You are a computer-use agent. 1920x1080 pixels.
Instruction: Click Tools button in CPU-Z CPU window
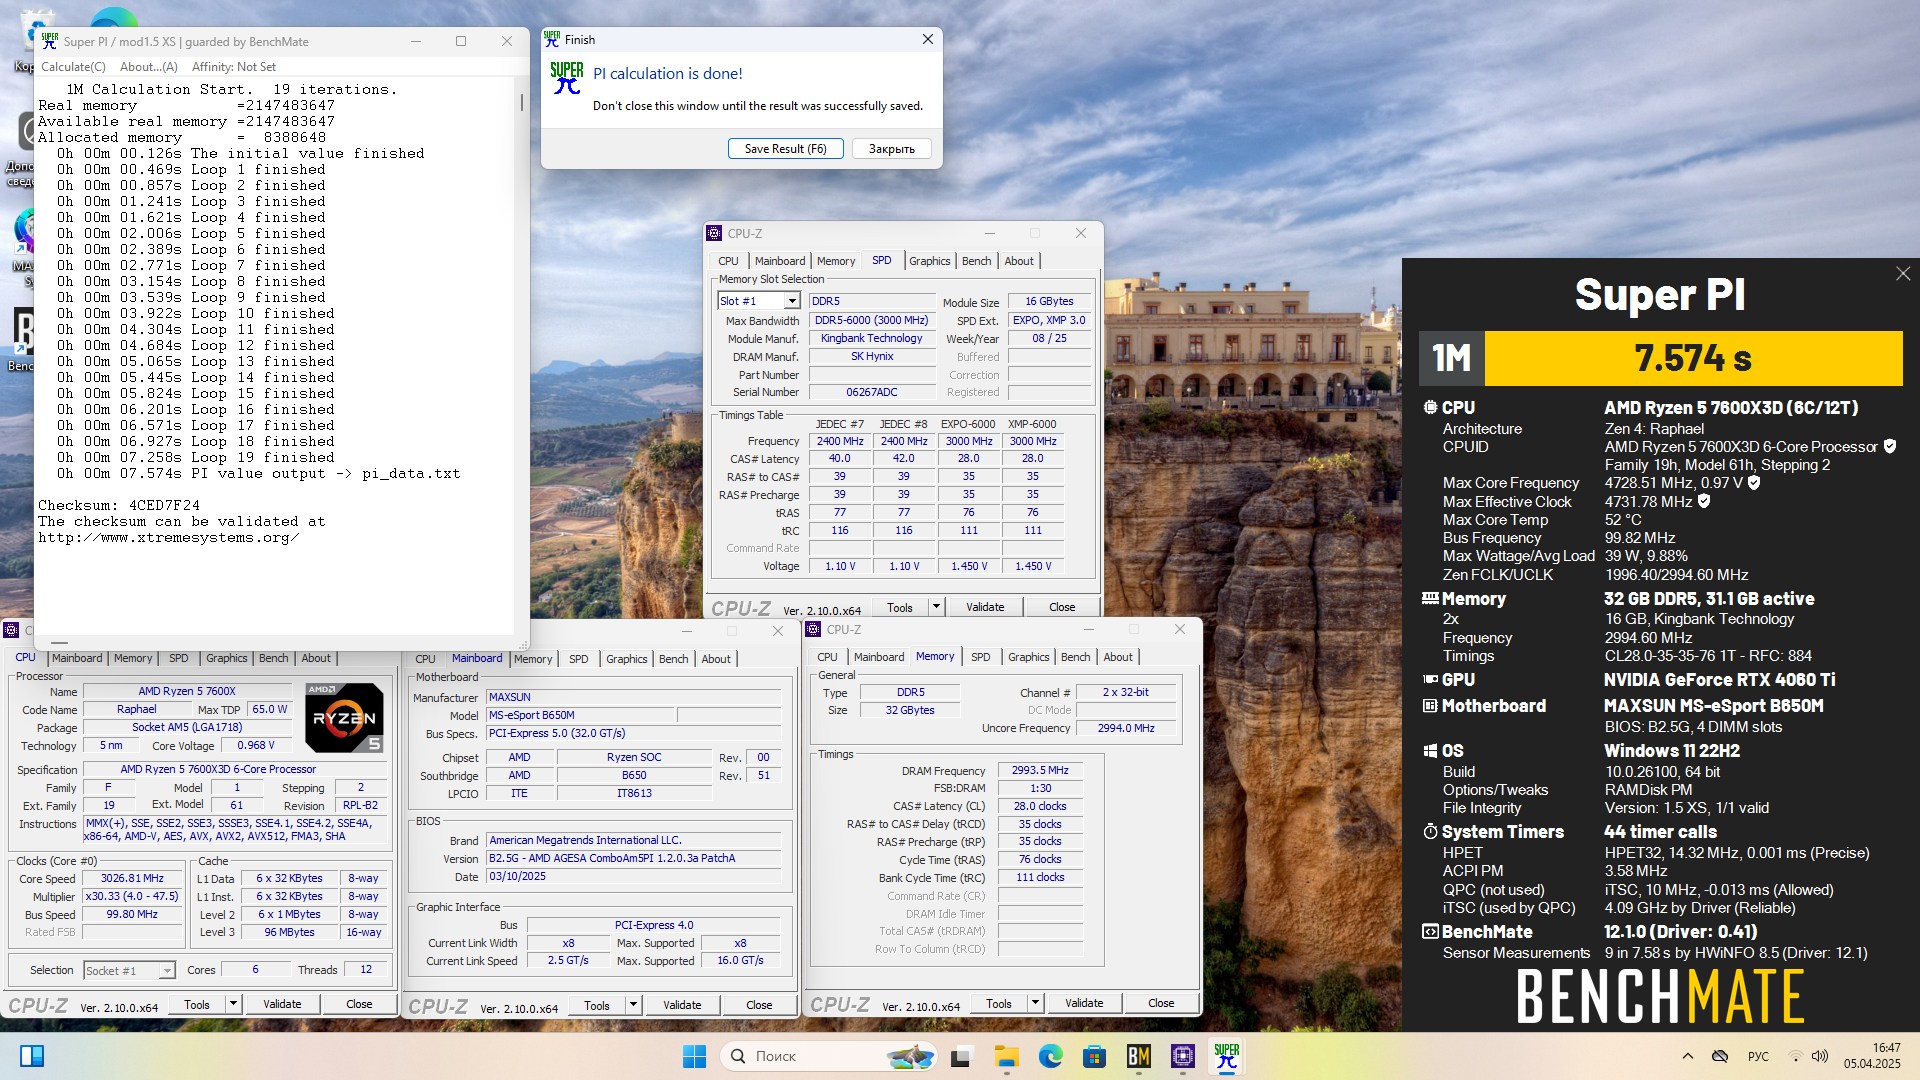pos(197,1004)
